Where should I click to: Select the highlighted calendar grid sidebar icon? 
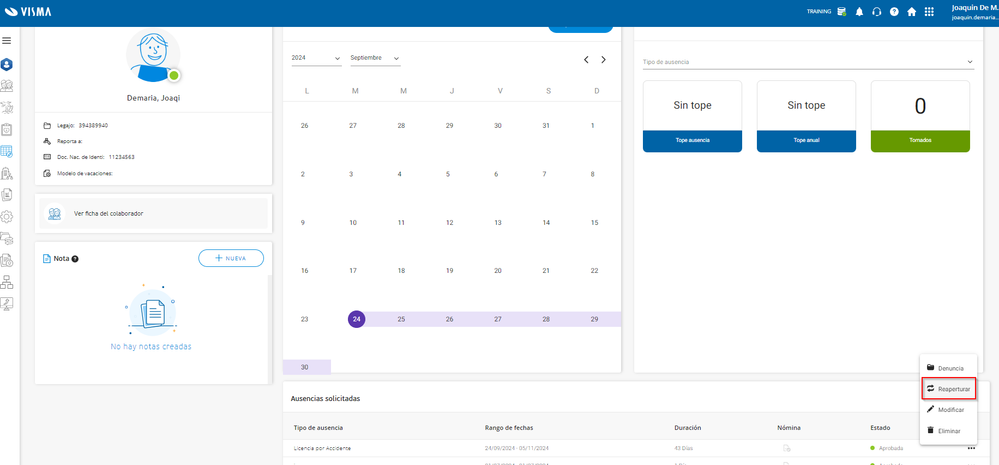[7, 152]
